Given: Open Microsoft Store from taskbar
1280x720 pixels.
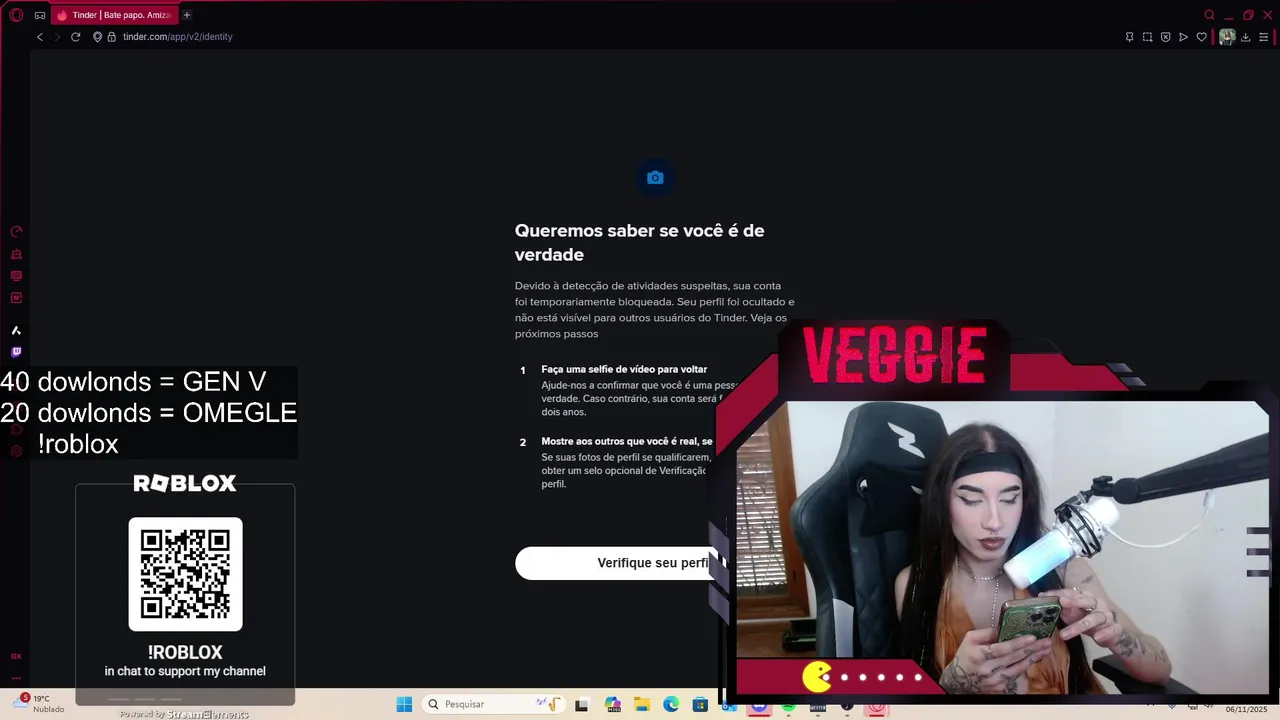Looking at the screenshot, I should point(700,704).
